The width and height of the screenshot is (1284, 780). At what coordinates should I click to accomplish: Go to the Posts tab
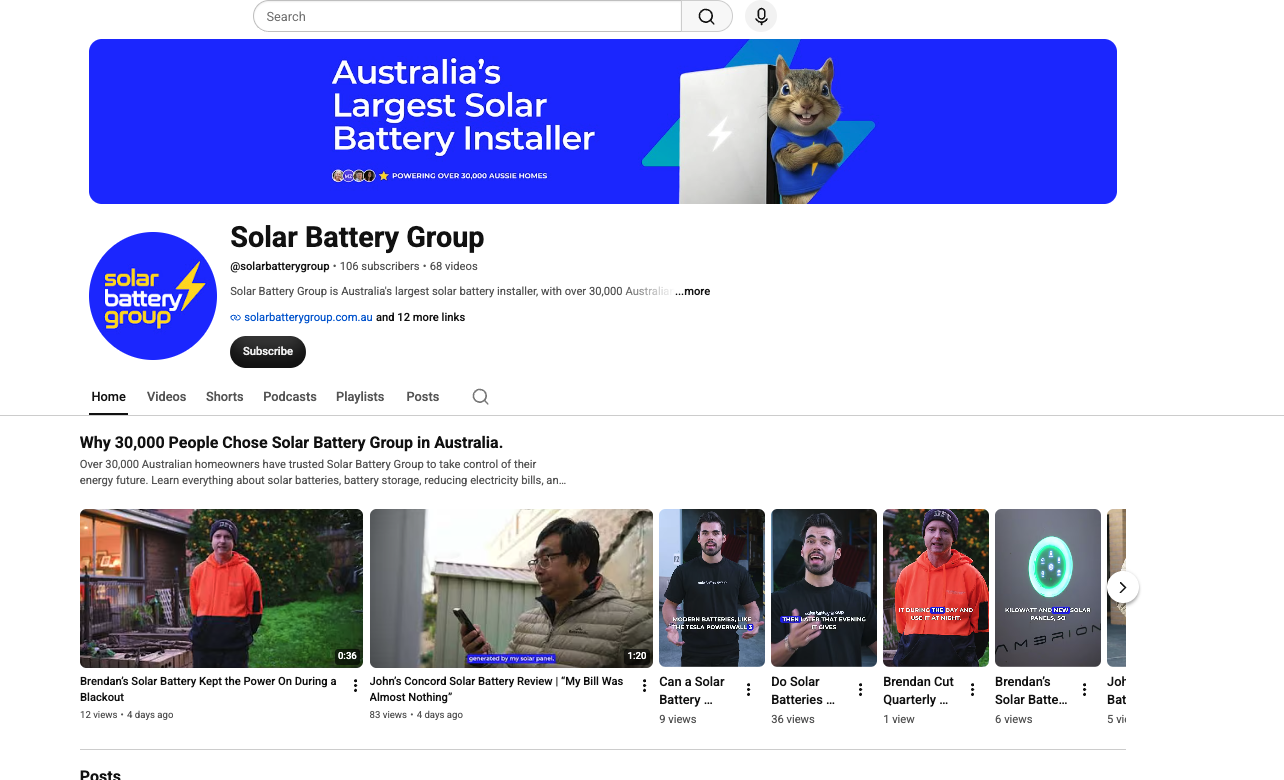(x=423, y=397)
